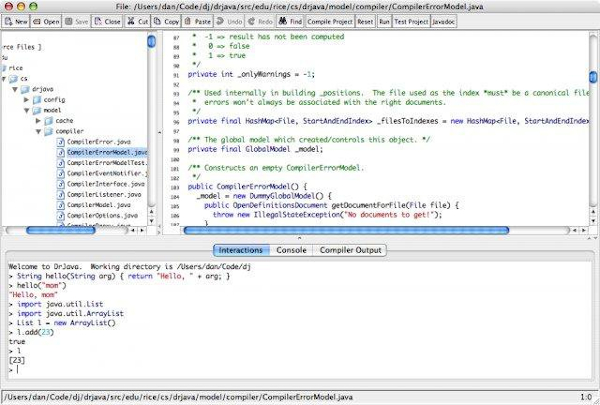This screenshot has width=600, height=405.
Task: Click the Close document toolbar button
Action: pos(107,21)
